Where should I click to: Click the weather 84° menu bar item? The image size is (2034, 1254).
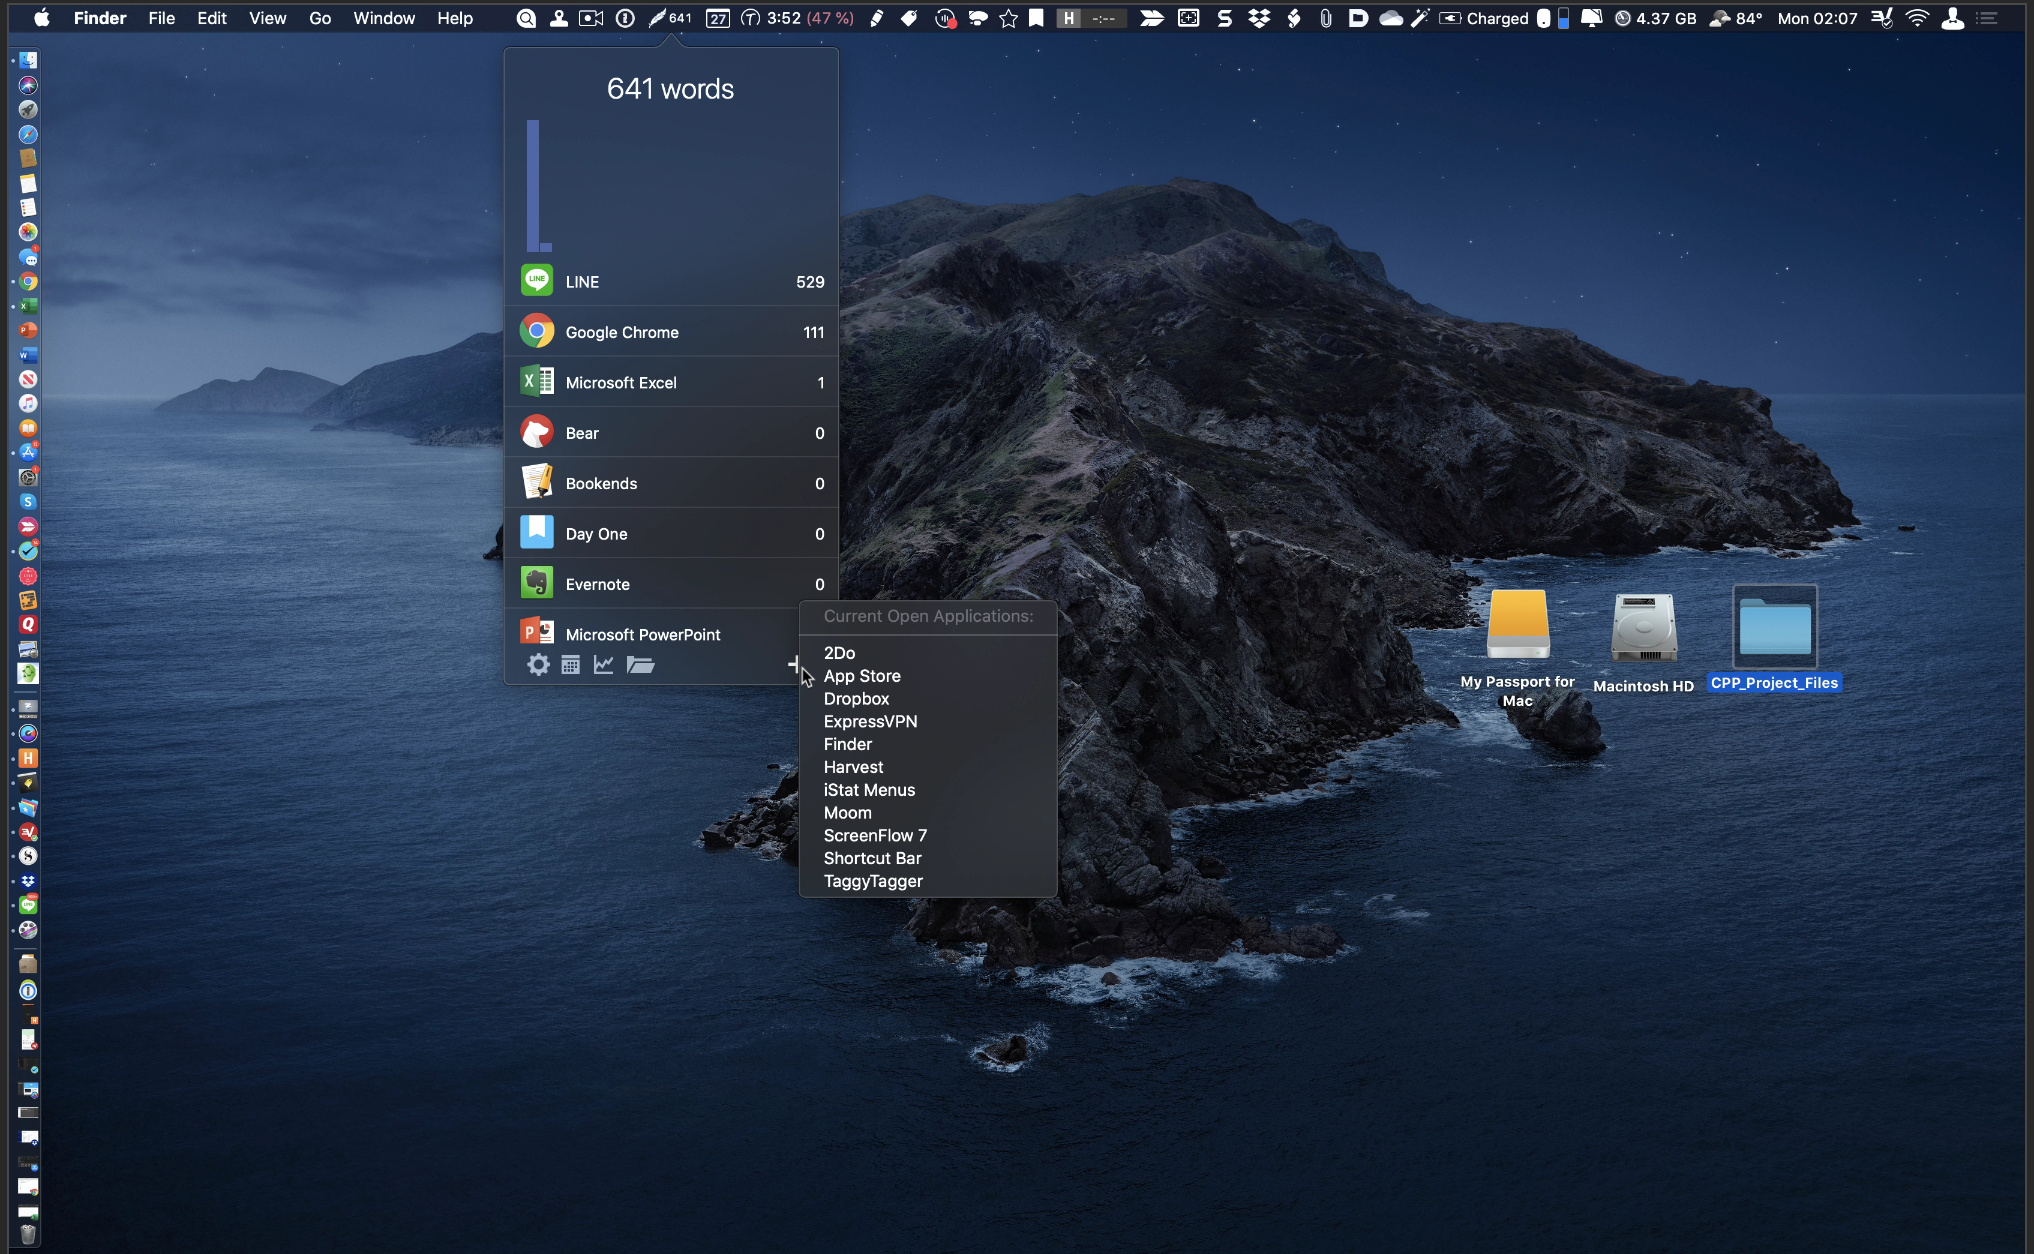pyautogui.click(x=1736, y=18)
